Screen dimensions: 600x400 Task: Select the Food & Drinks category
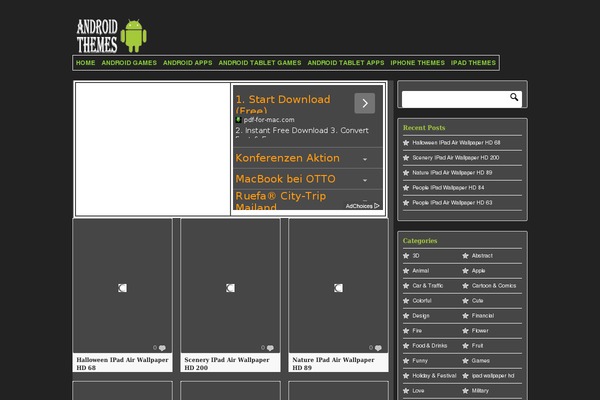(430, 345)
